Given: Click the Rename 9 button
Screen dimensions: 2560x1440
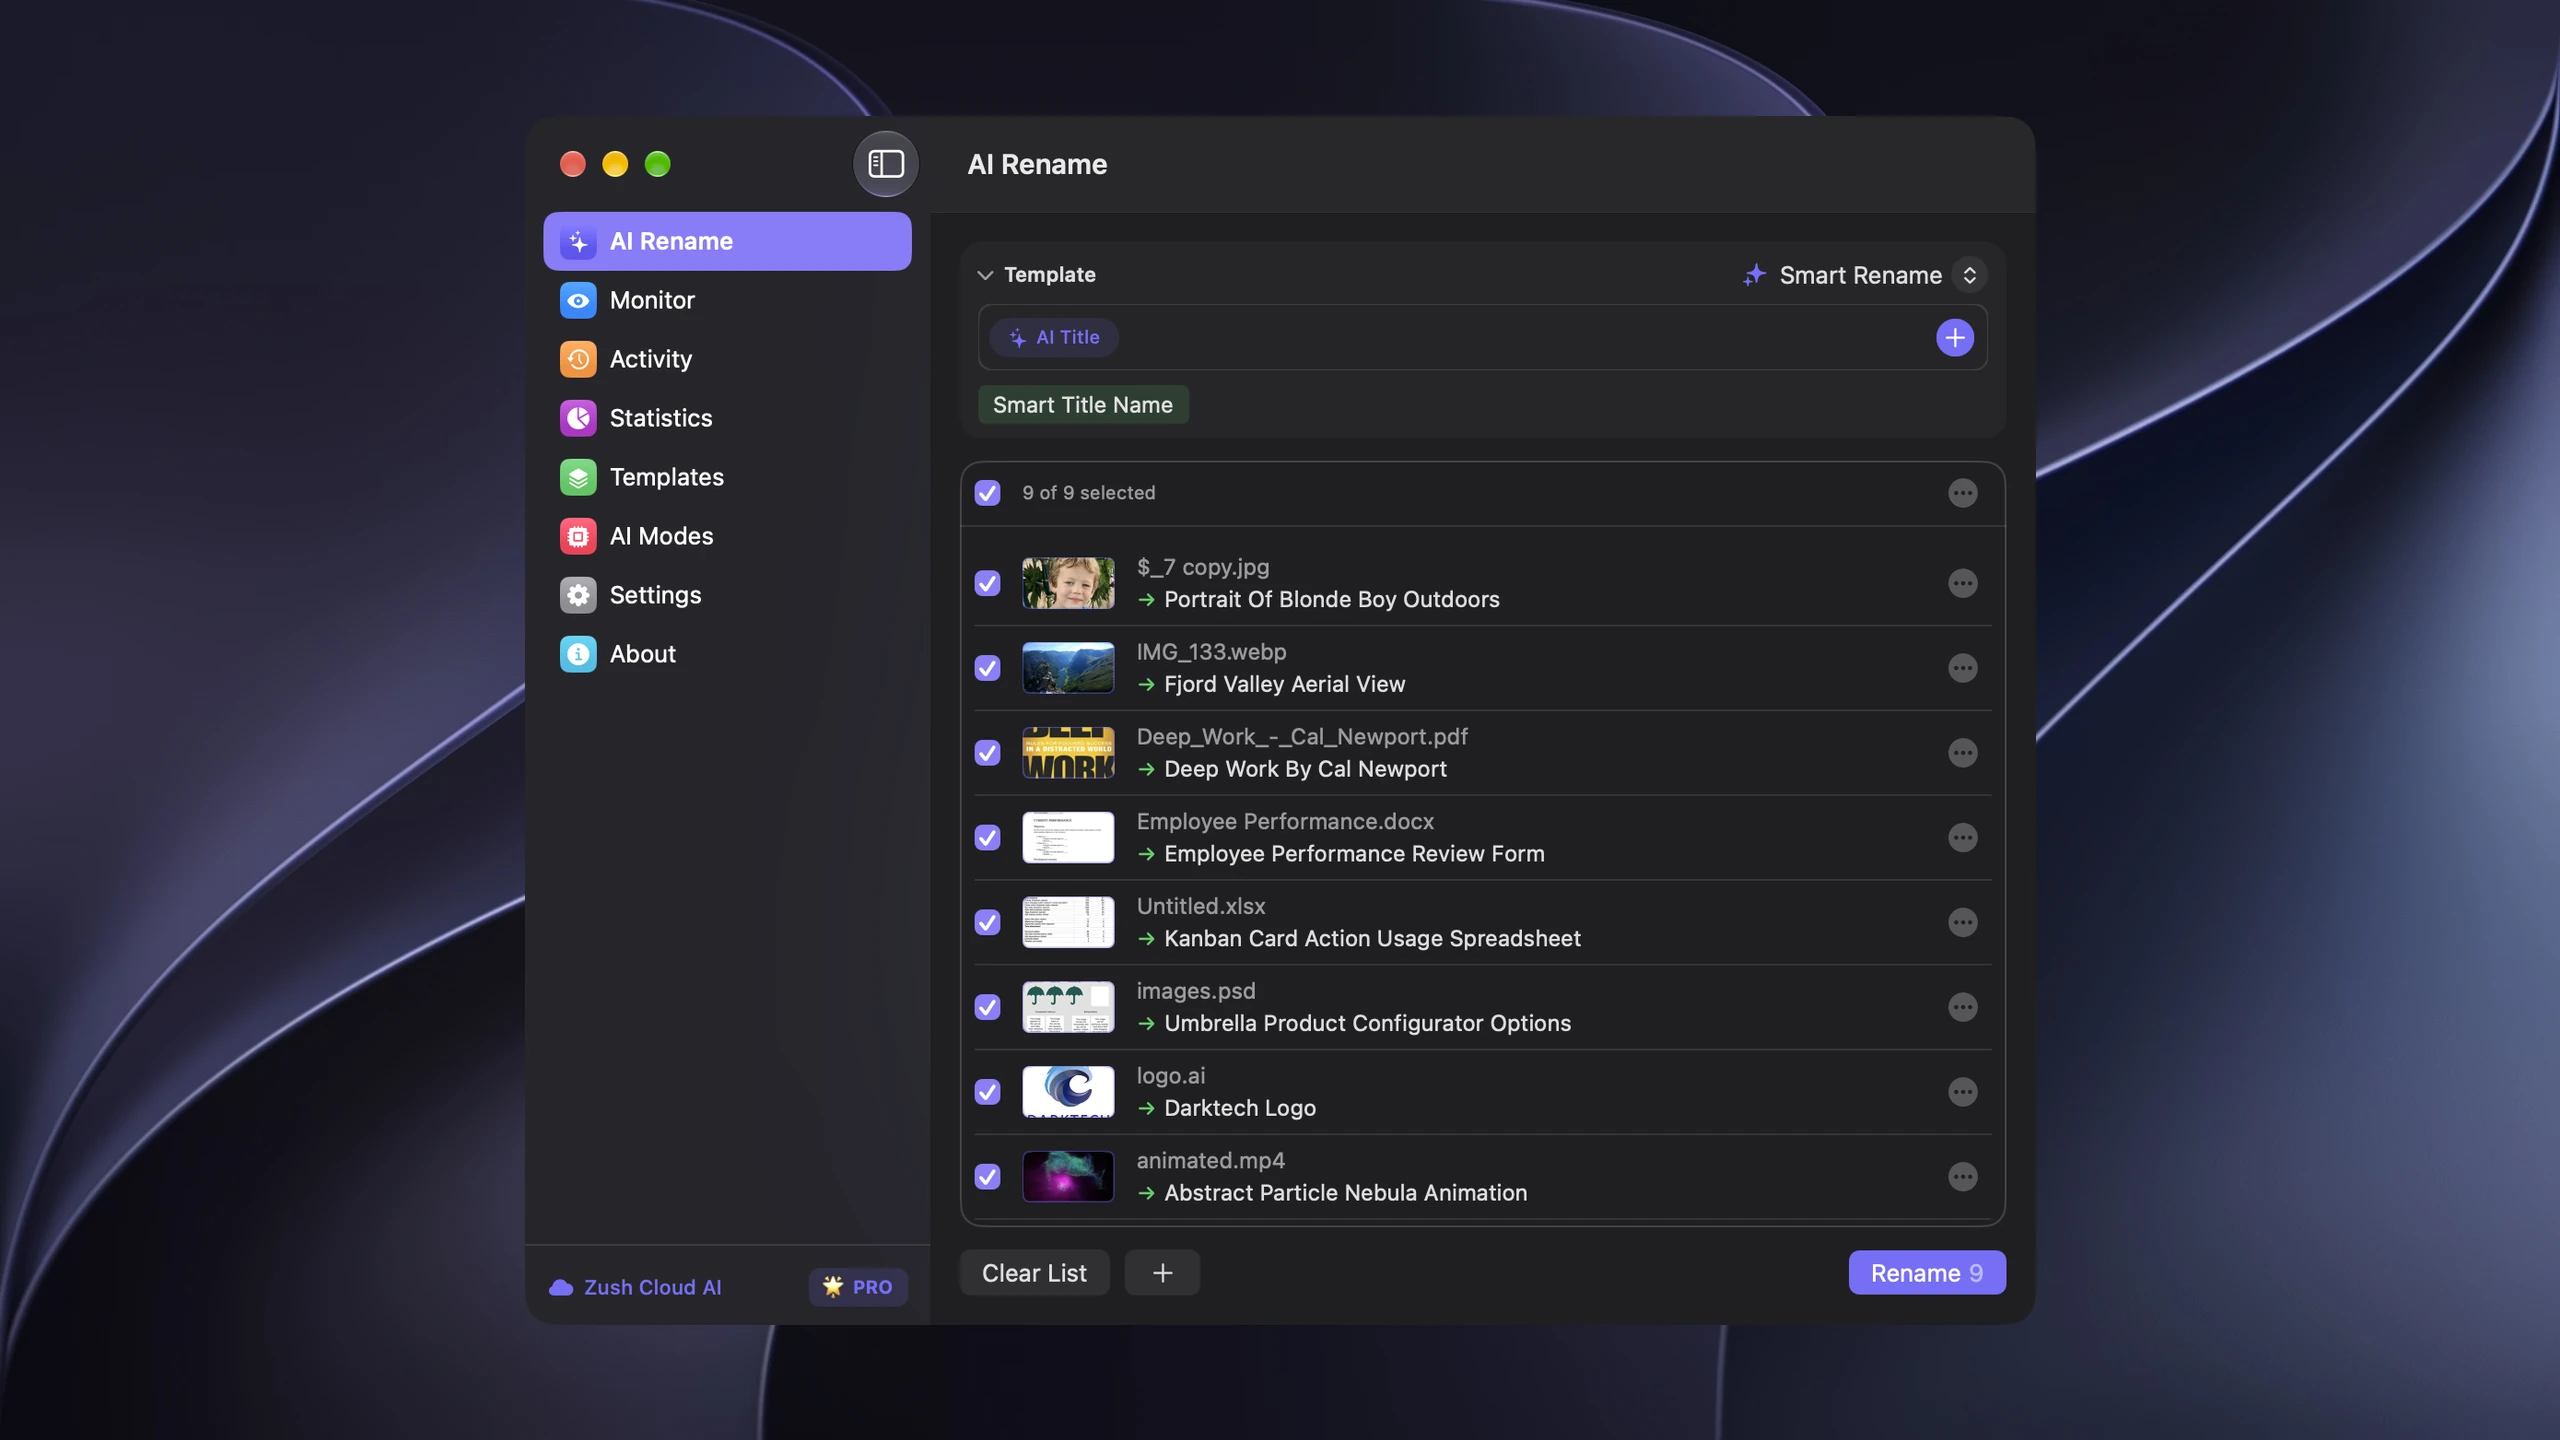Looking at the screenshot, I should pos(1926,1273).
